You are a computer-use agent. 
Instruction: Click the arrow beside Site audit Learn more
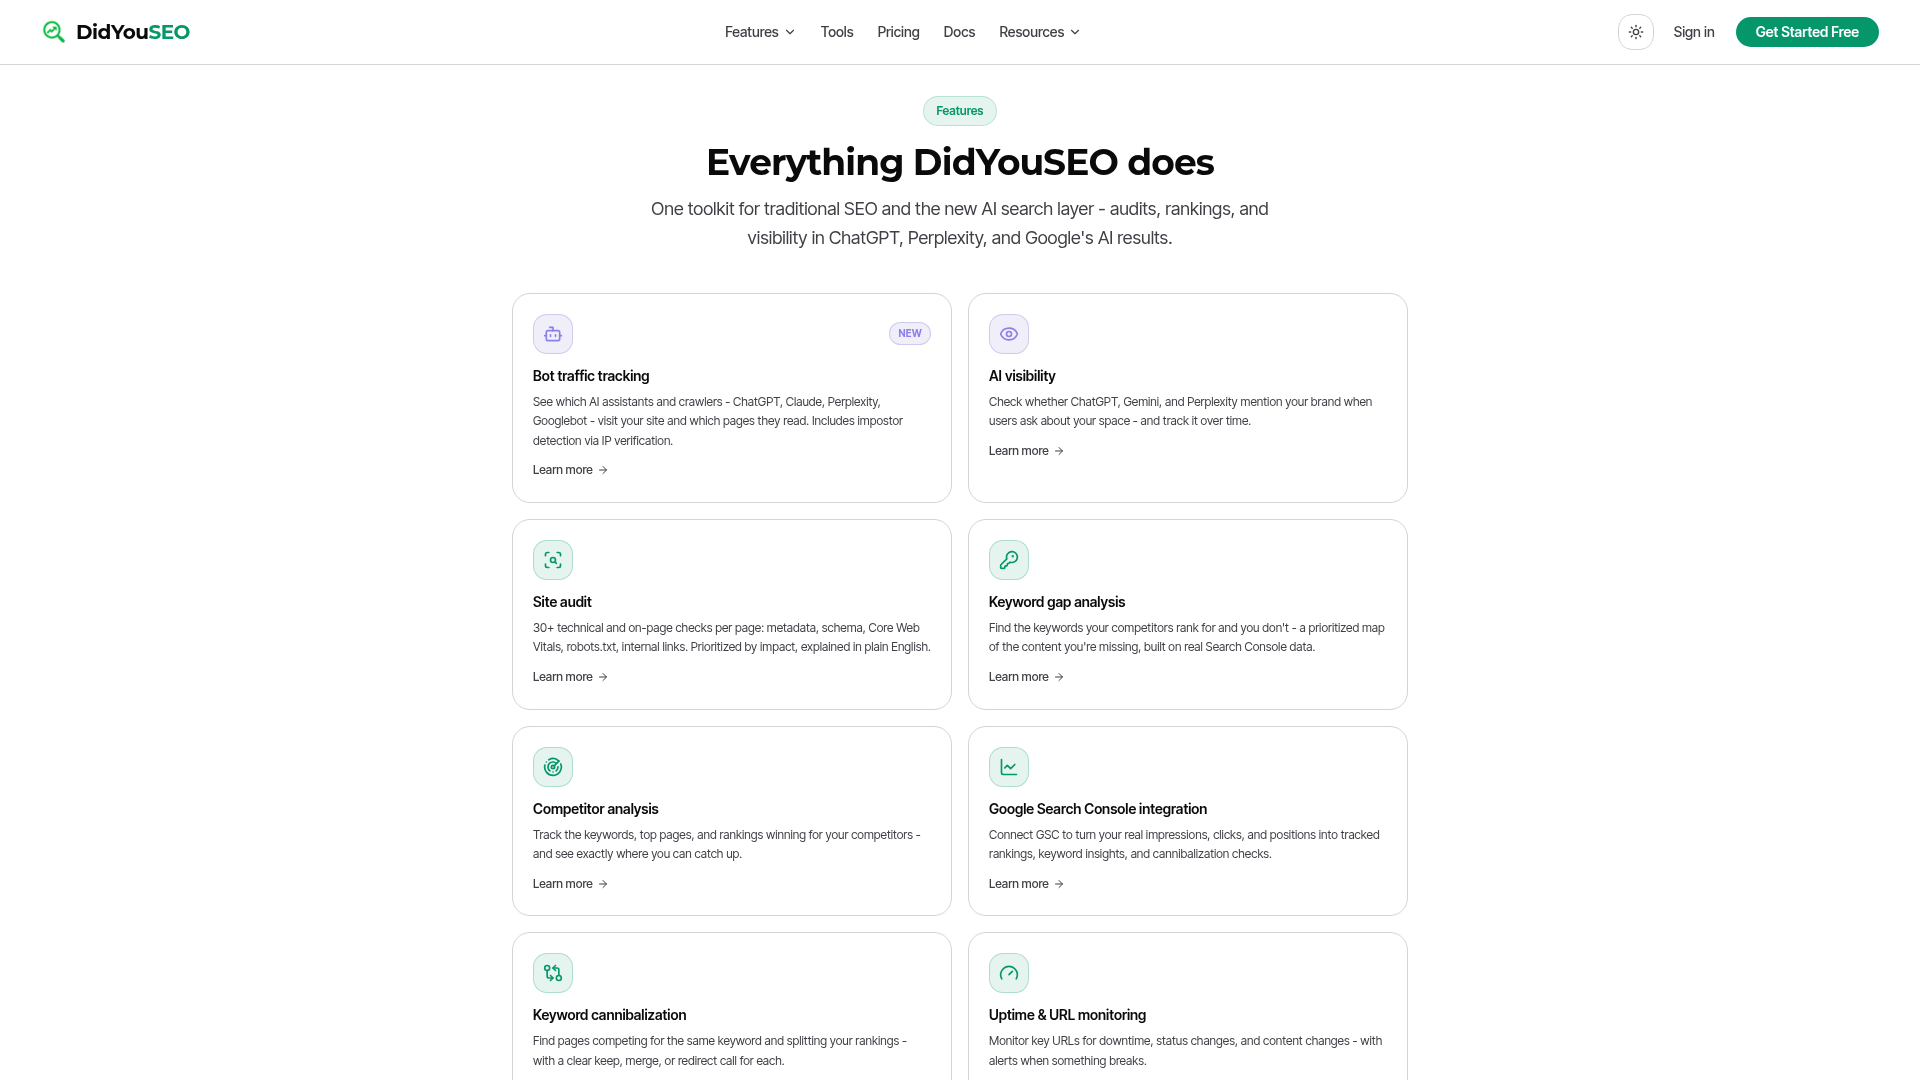(603, 677)
